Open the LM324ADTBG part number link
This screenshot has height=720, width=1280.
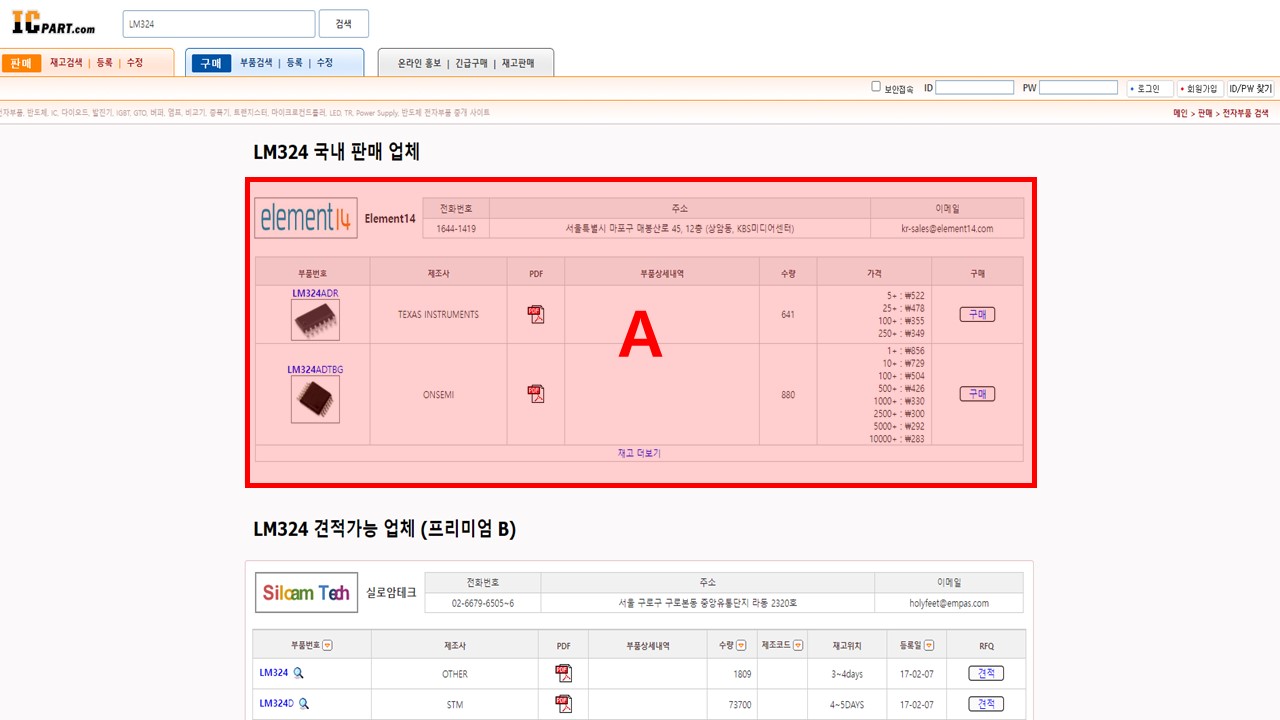pos(315,370)
